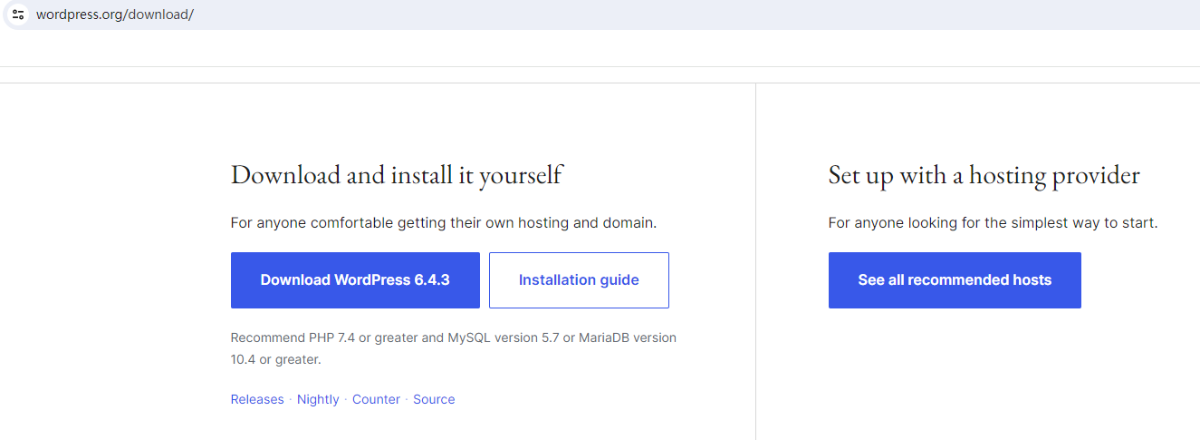
Task: Click the Download WordPress 6.4.3 button
Action: [355, 280]
